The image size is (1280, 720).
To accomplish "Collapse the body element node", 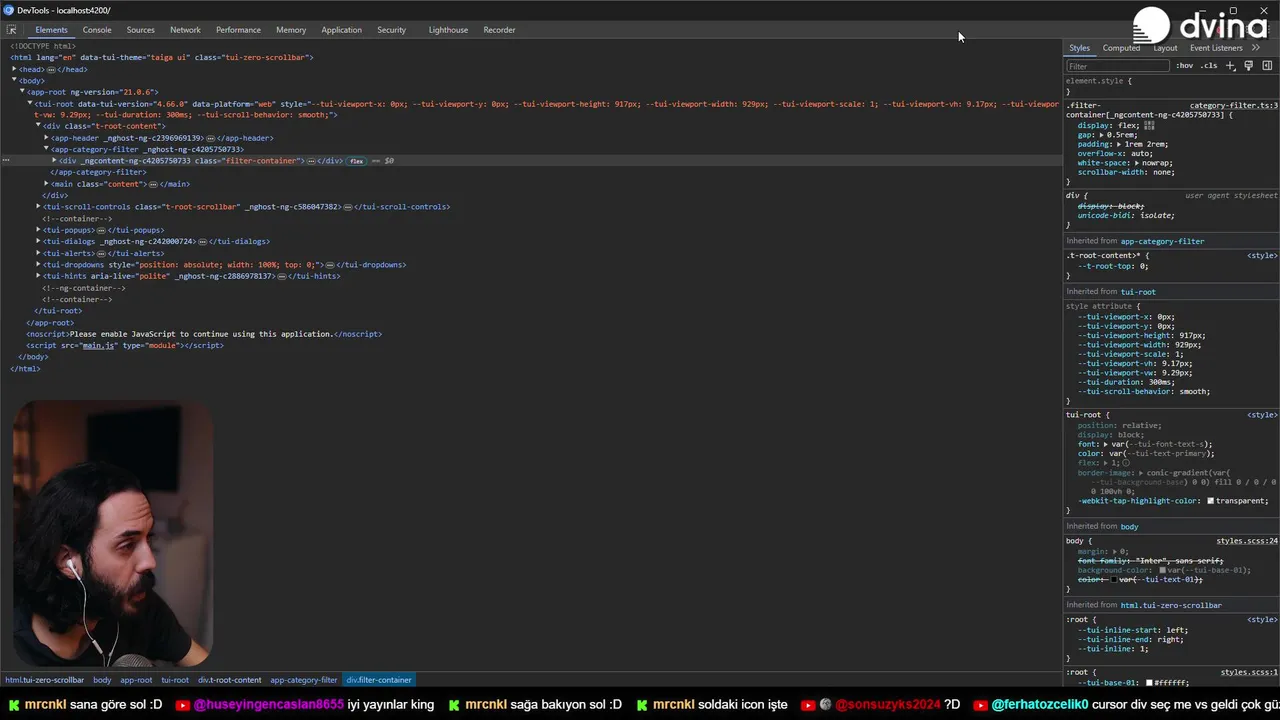I will pyautogui.click(x=14, y=80).
